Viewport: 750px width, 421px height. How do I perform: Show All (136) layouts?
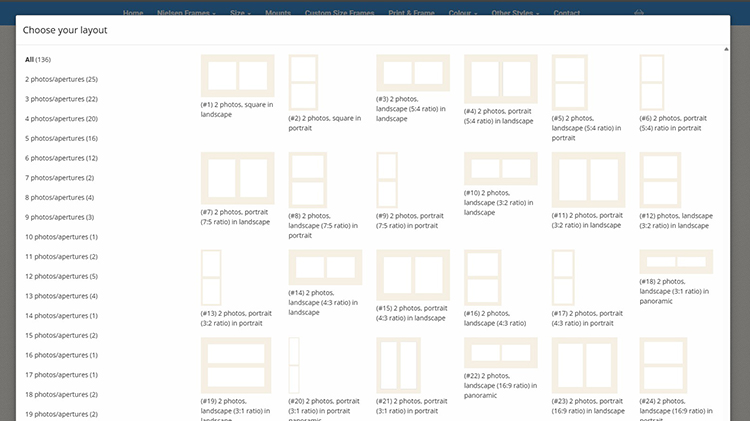[x=38, y=59]
